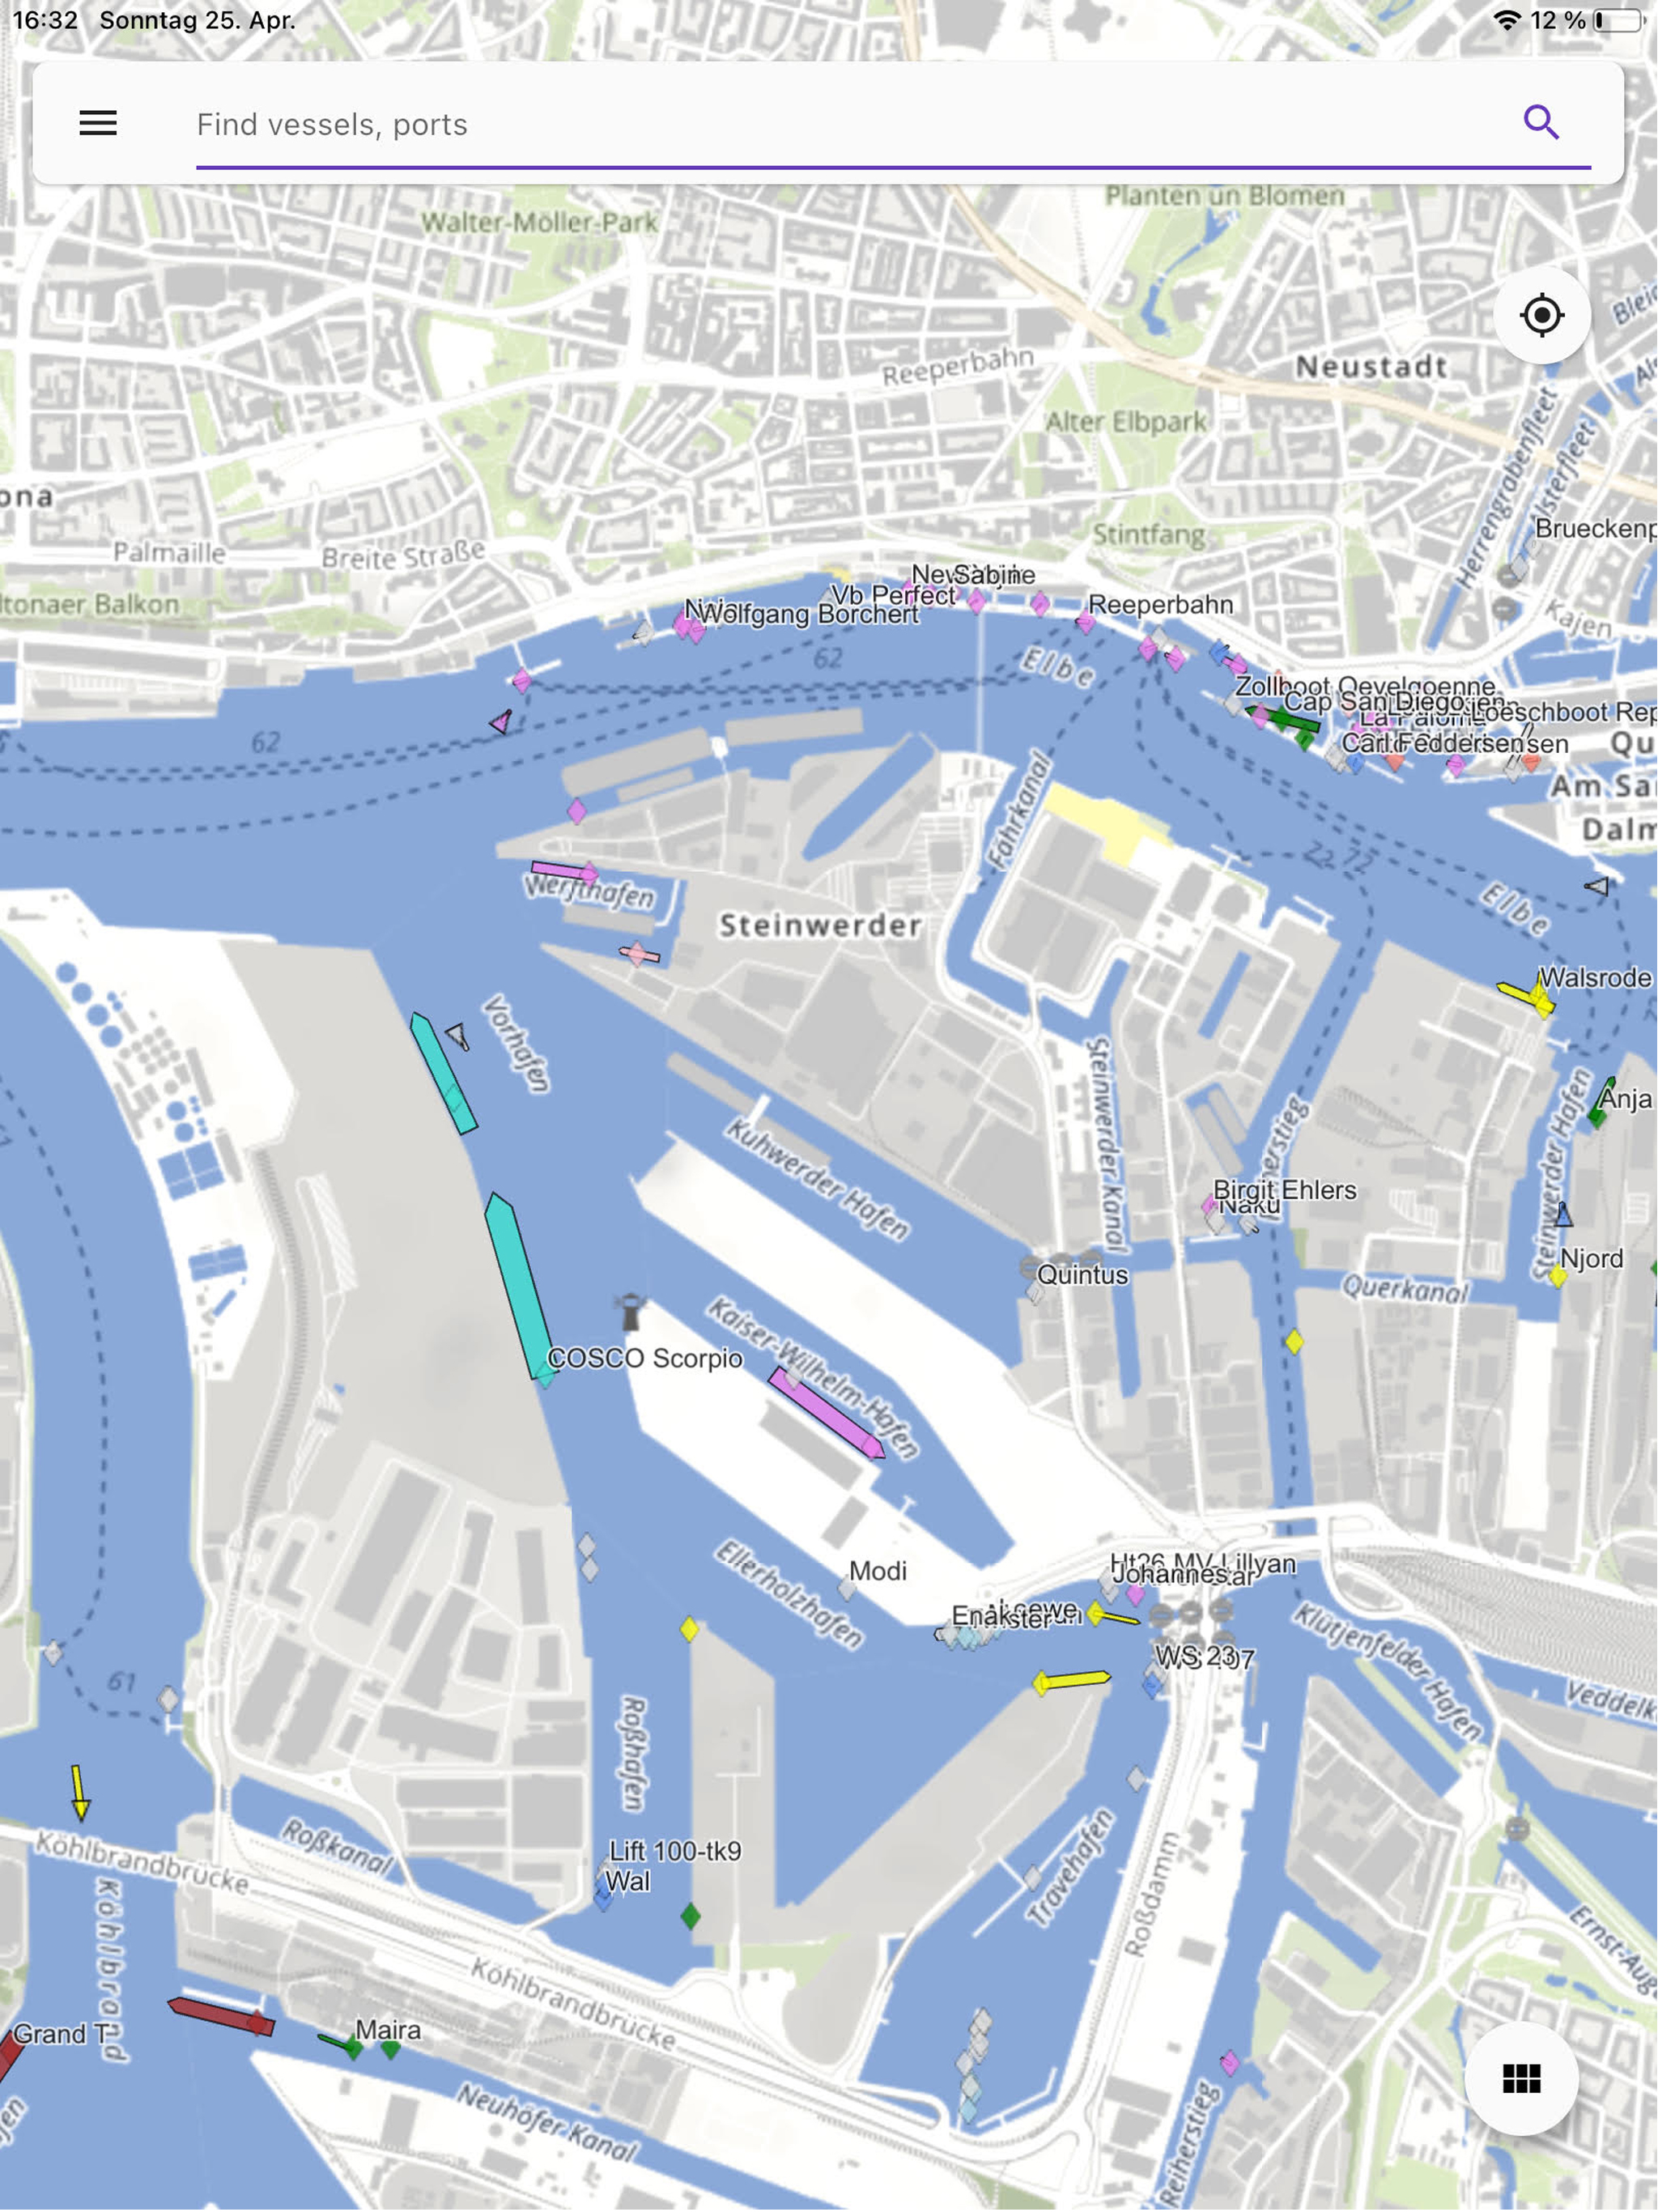Tap the Quintus vessel label
The width and height of the screenshot is (1658, 2212).
[1082, 1274]
